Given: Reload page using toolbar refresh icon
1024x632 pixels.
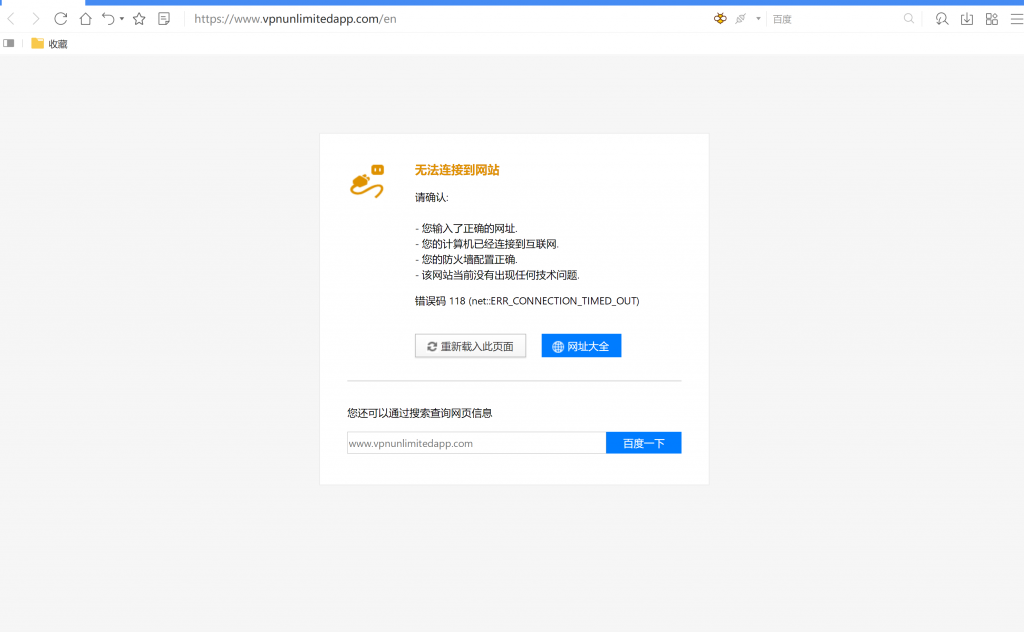Looking at the screenshot, I should (x=61, y=19).
